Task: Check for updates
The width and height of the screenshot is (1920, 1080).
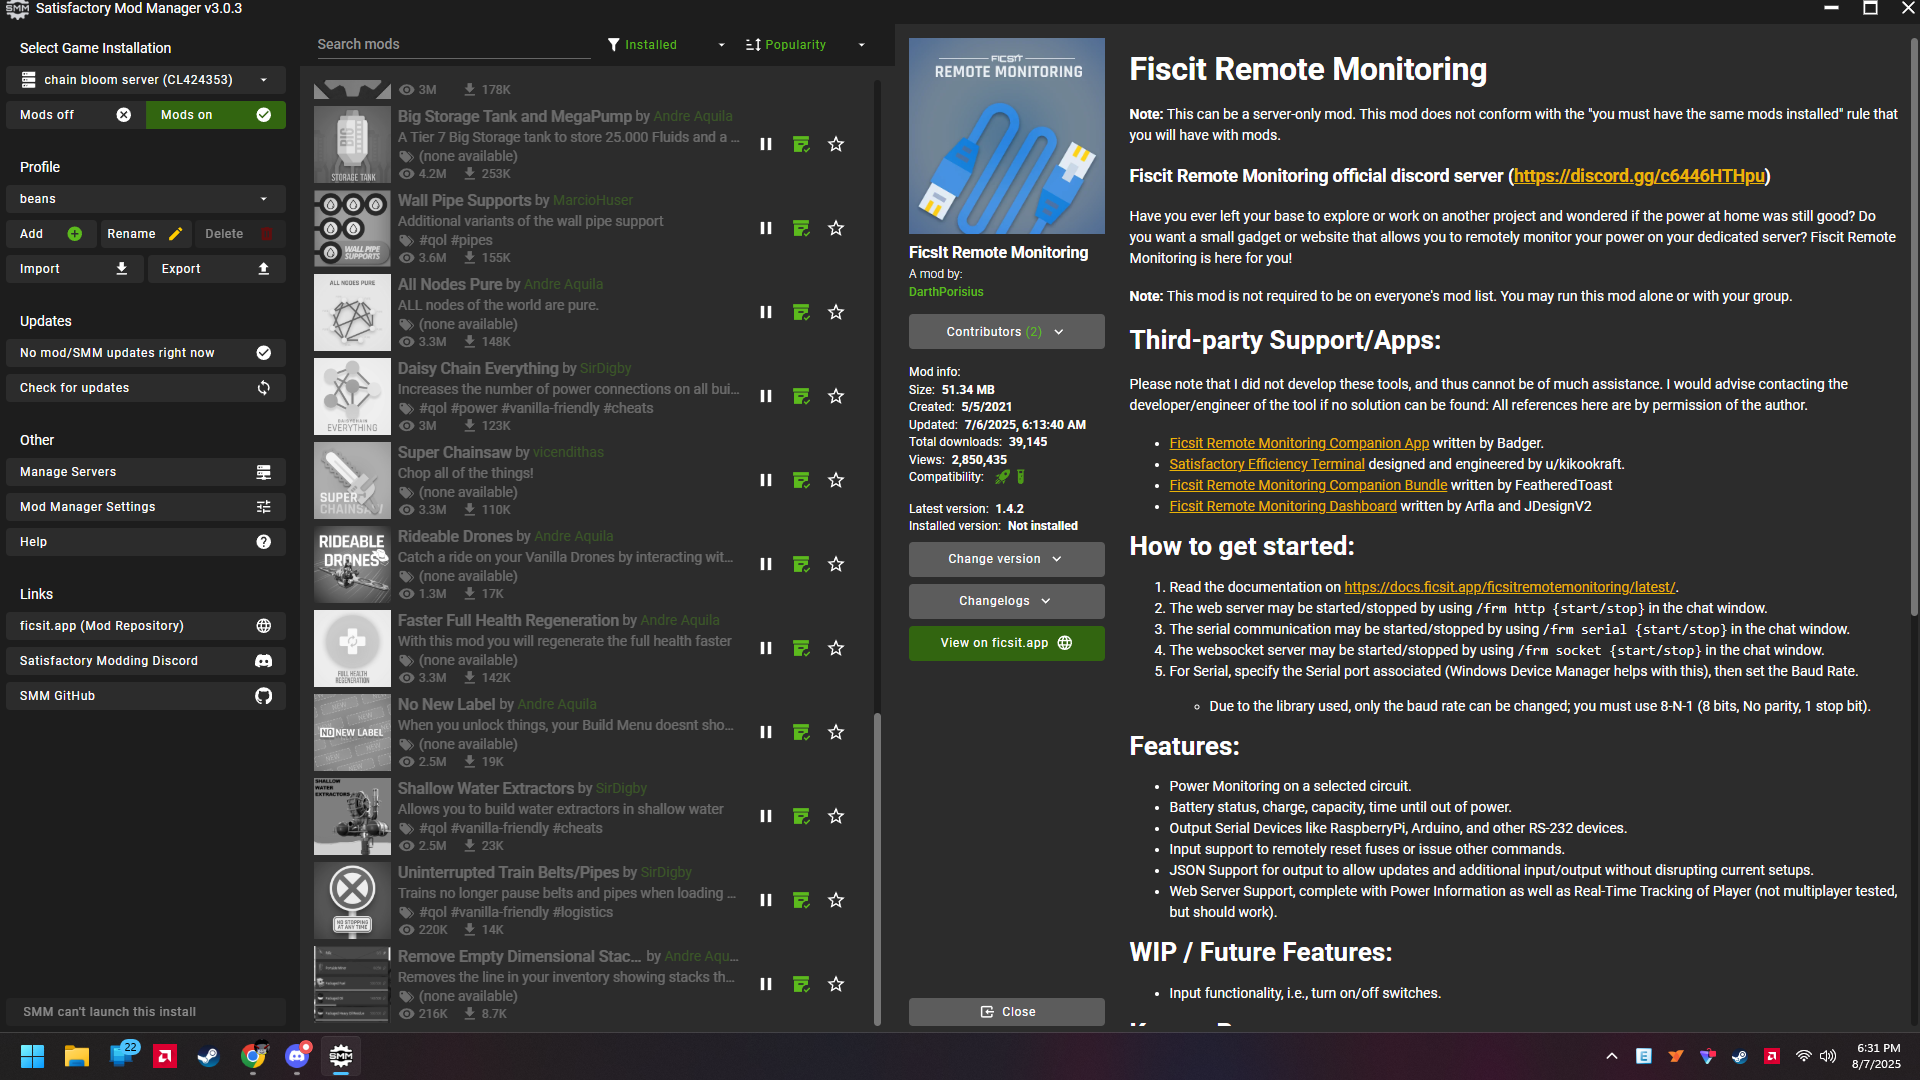Action: pyautogui.click(x=146, y=388)
